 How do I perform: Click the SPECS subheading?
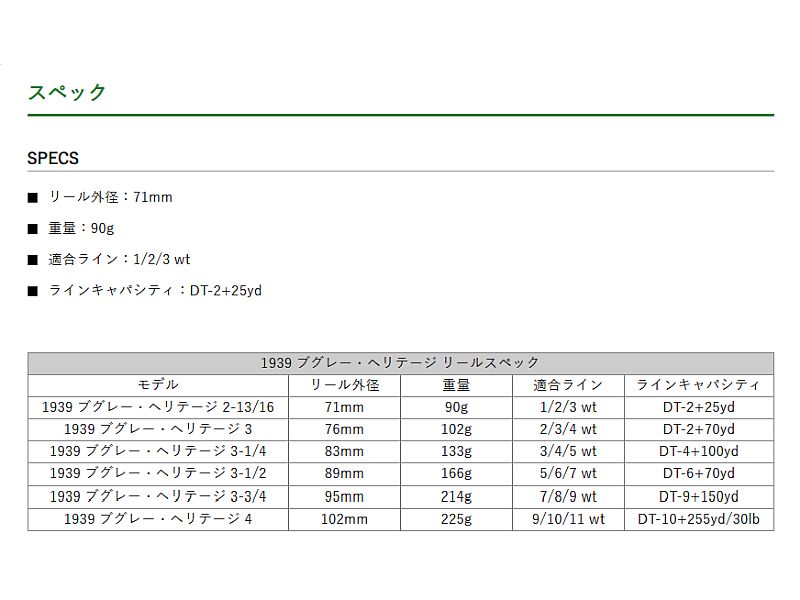tap(53, 158)
